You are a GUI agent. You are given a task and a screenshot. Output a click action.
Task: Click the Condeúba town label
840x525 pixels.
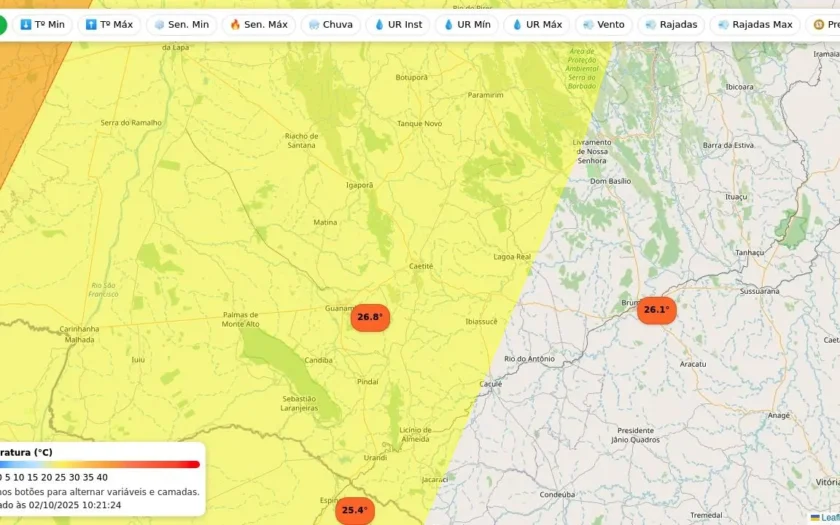(x=557, y=494)
